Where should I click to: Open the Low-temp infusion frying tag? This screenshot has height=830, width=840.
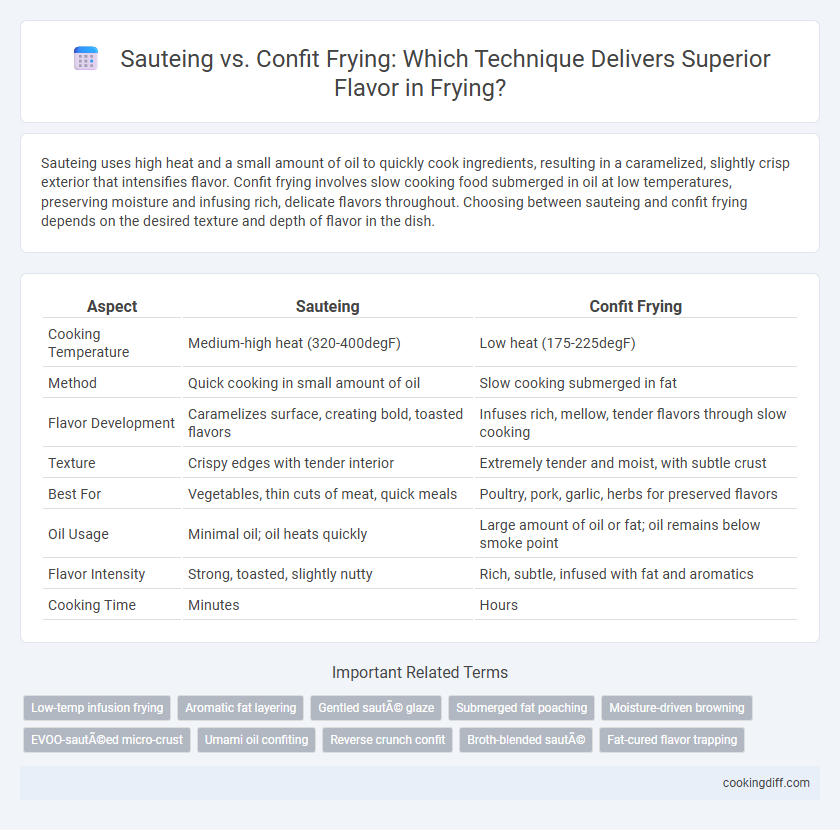[x=97, y=708]
